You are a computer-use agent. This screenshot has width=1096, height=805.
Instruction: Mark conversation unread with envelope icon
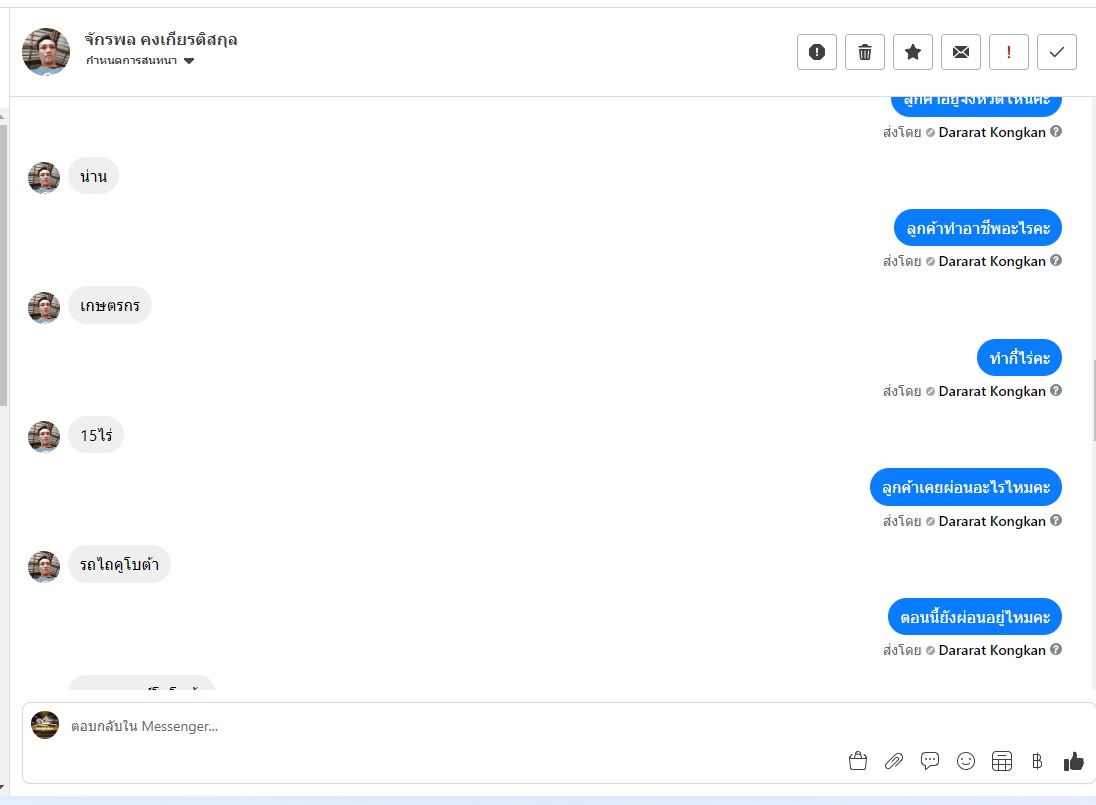click(961, 52)
